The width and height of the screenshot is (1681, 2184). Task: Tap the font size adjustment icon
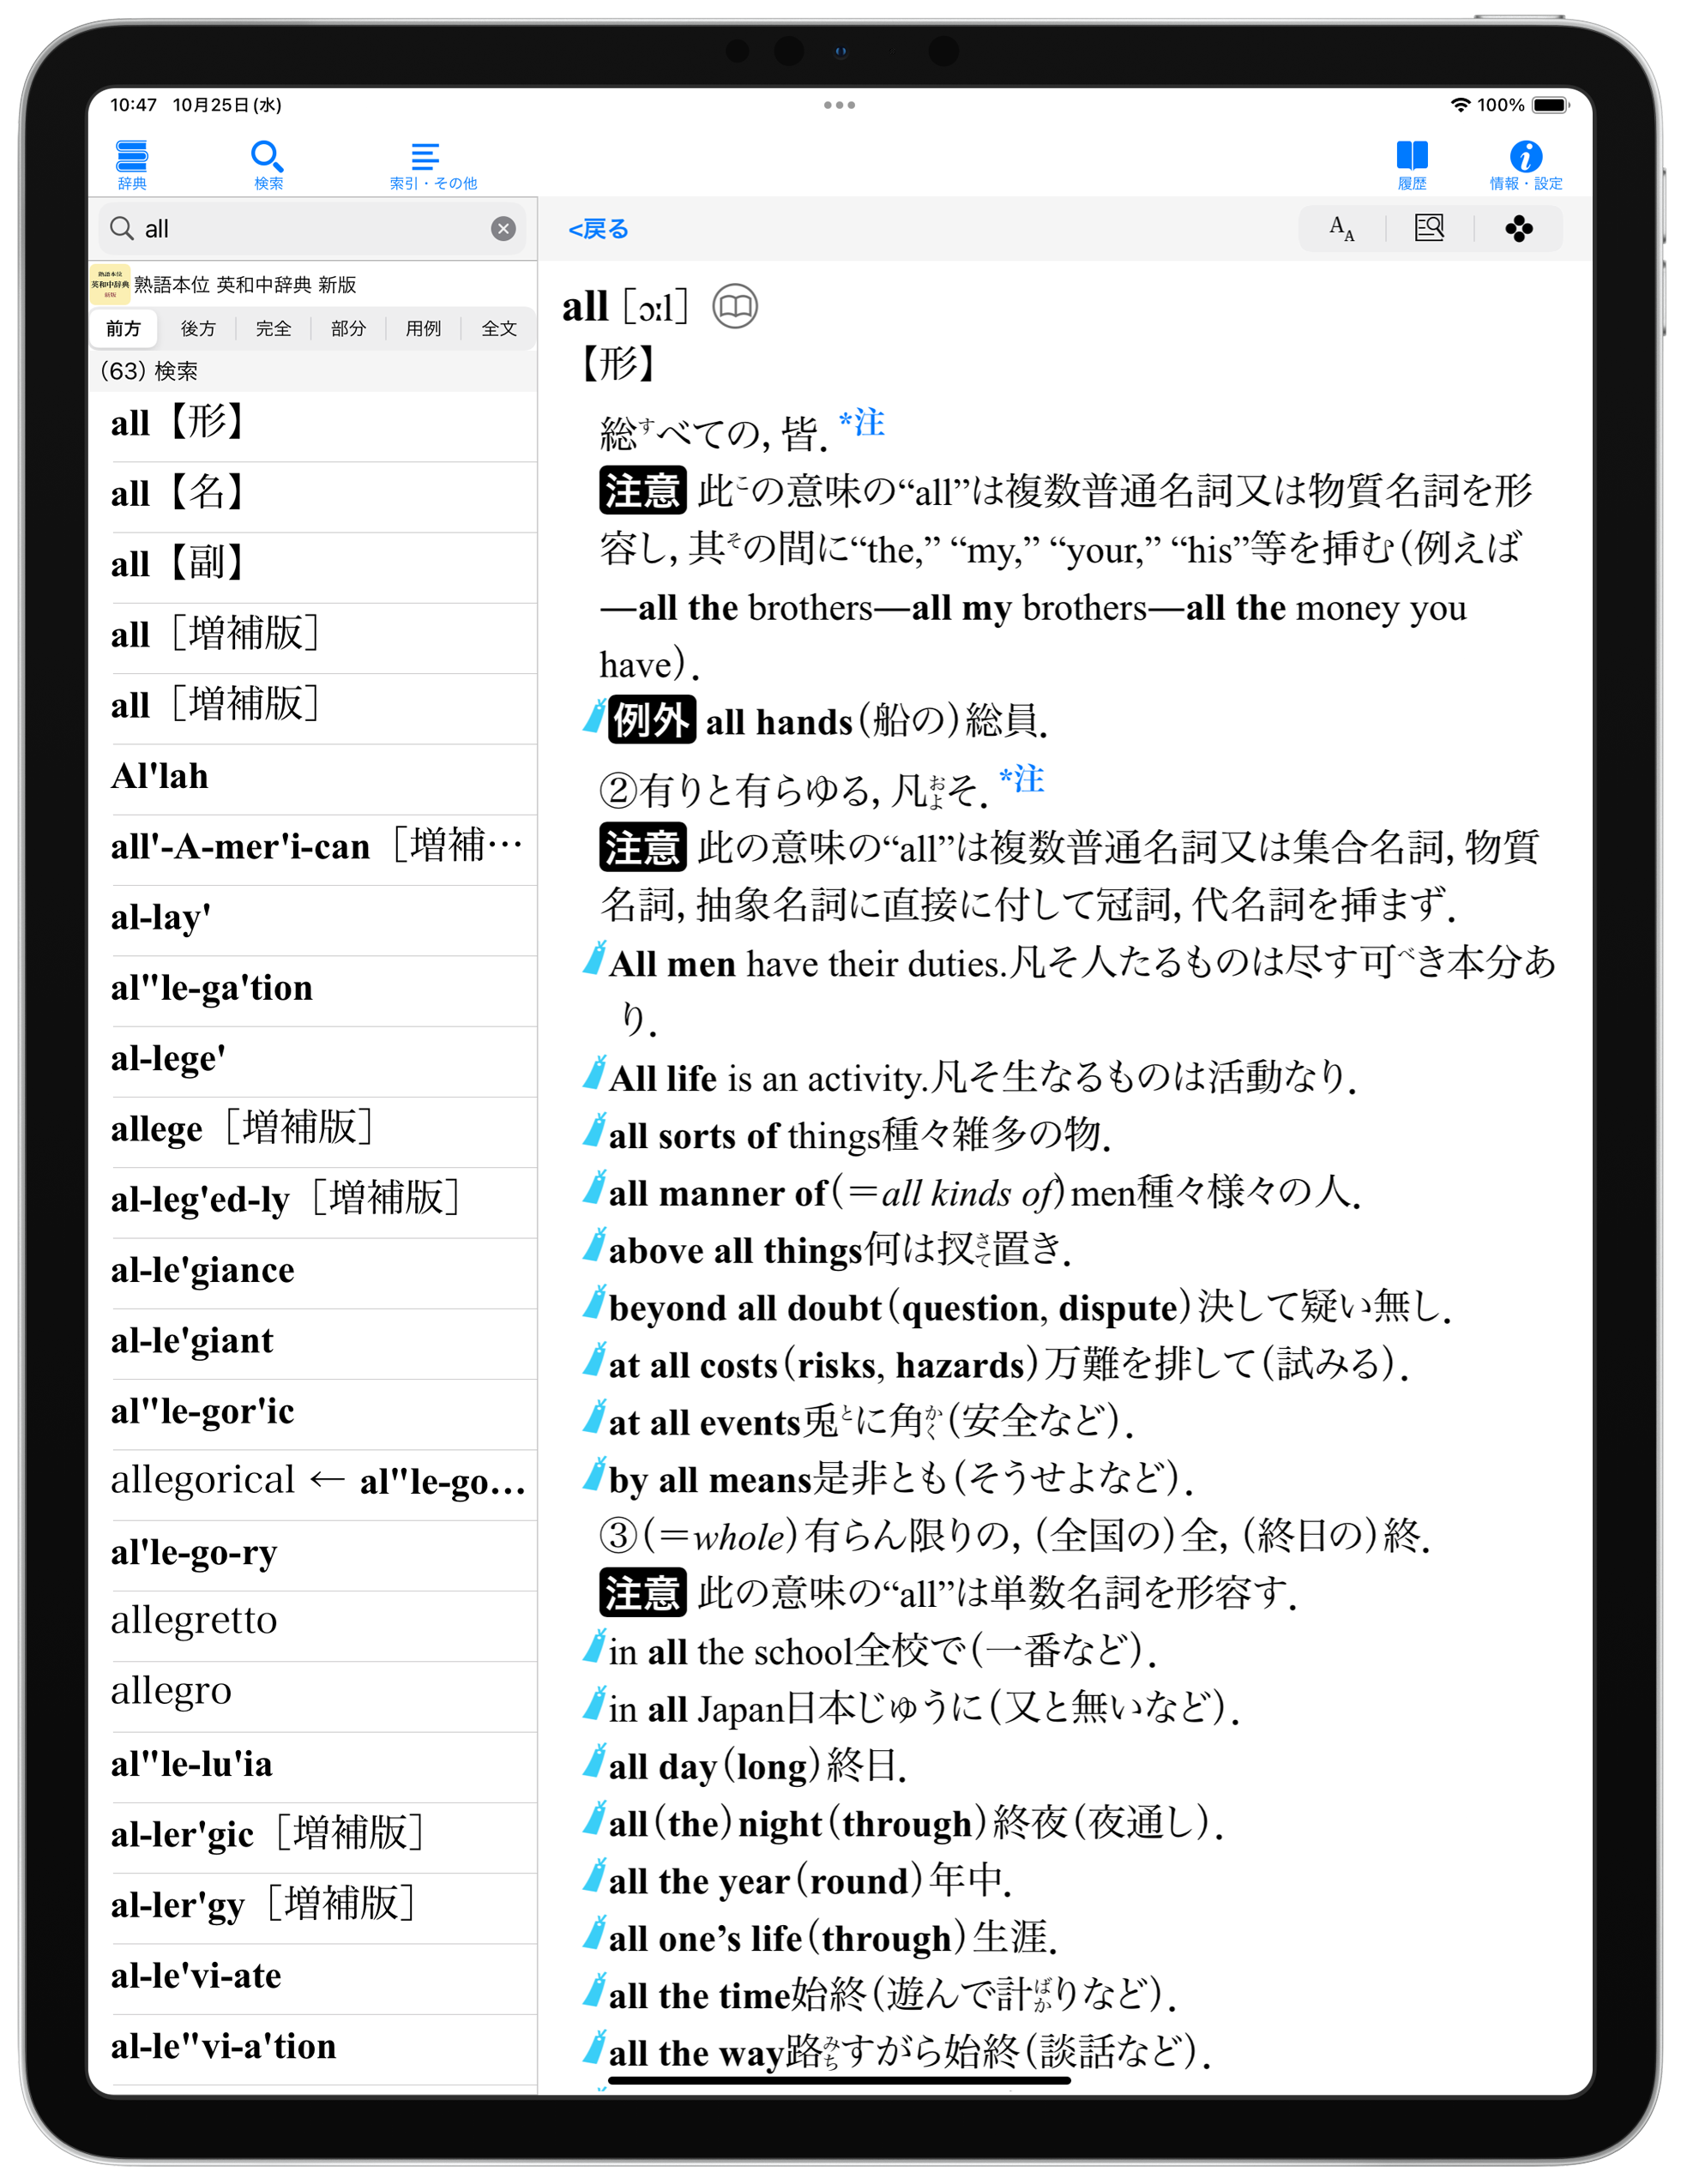click(x=1341, y=229)
